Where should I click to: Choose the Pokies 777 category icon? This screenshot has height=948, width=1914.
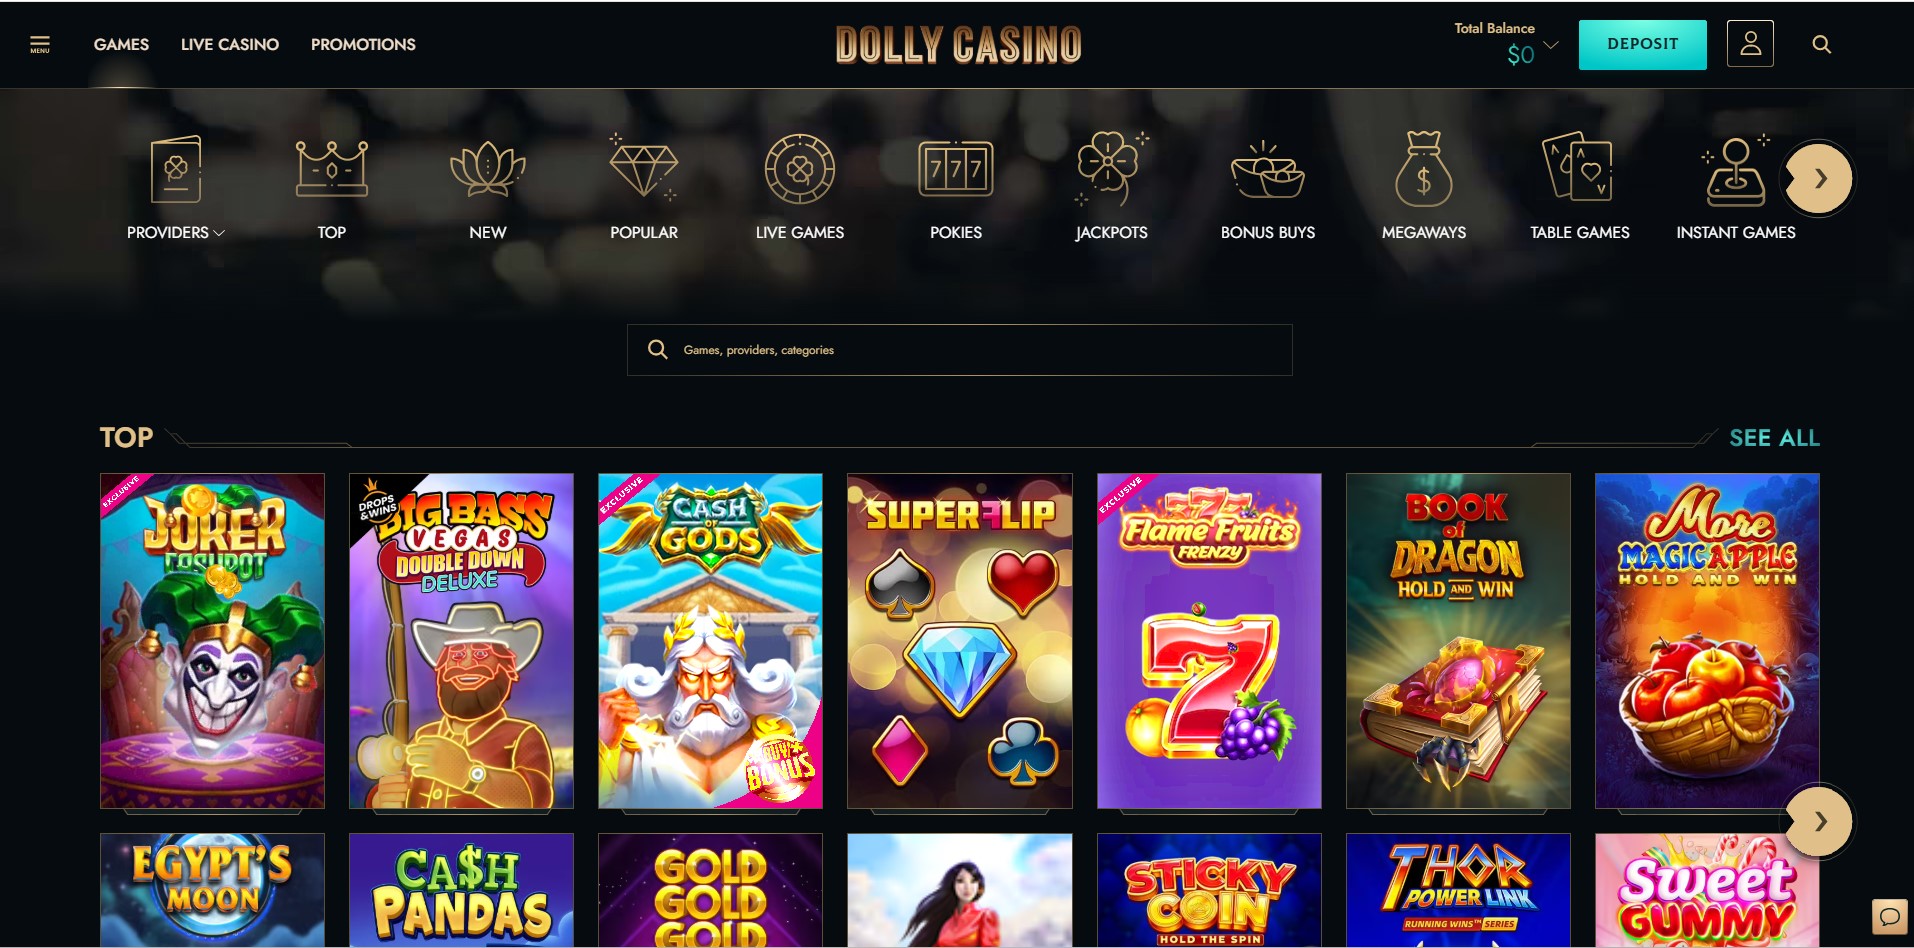956,169
